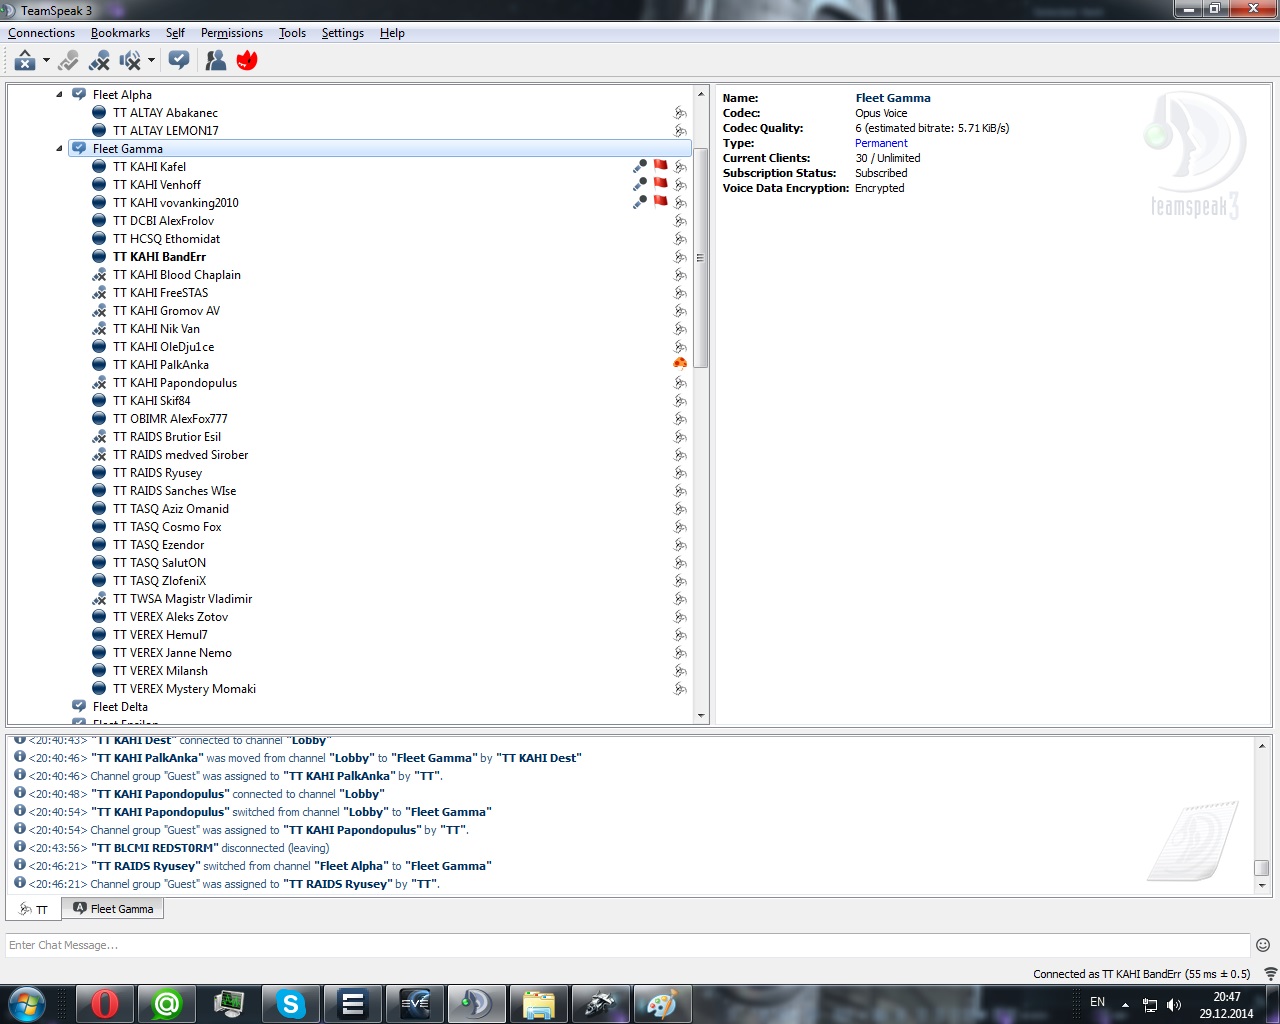Click the muted-mic status icon of TT KAHI FreeSTAS
The image size is (1280, 1024).
coord(99,293)
